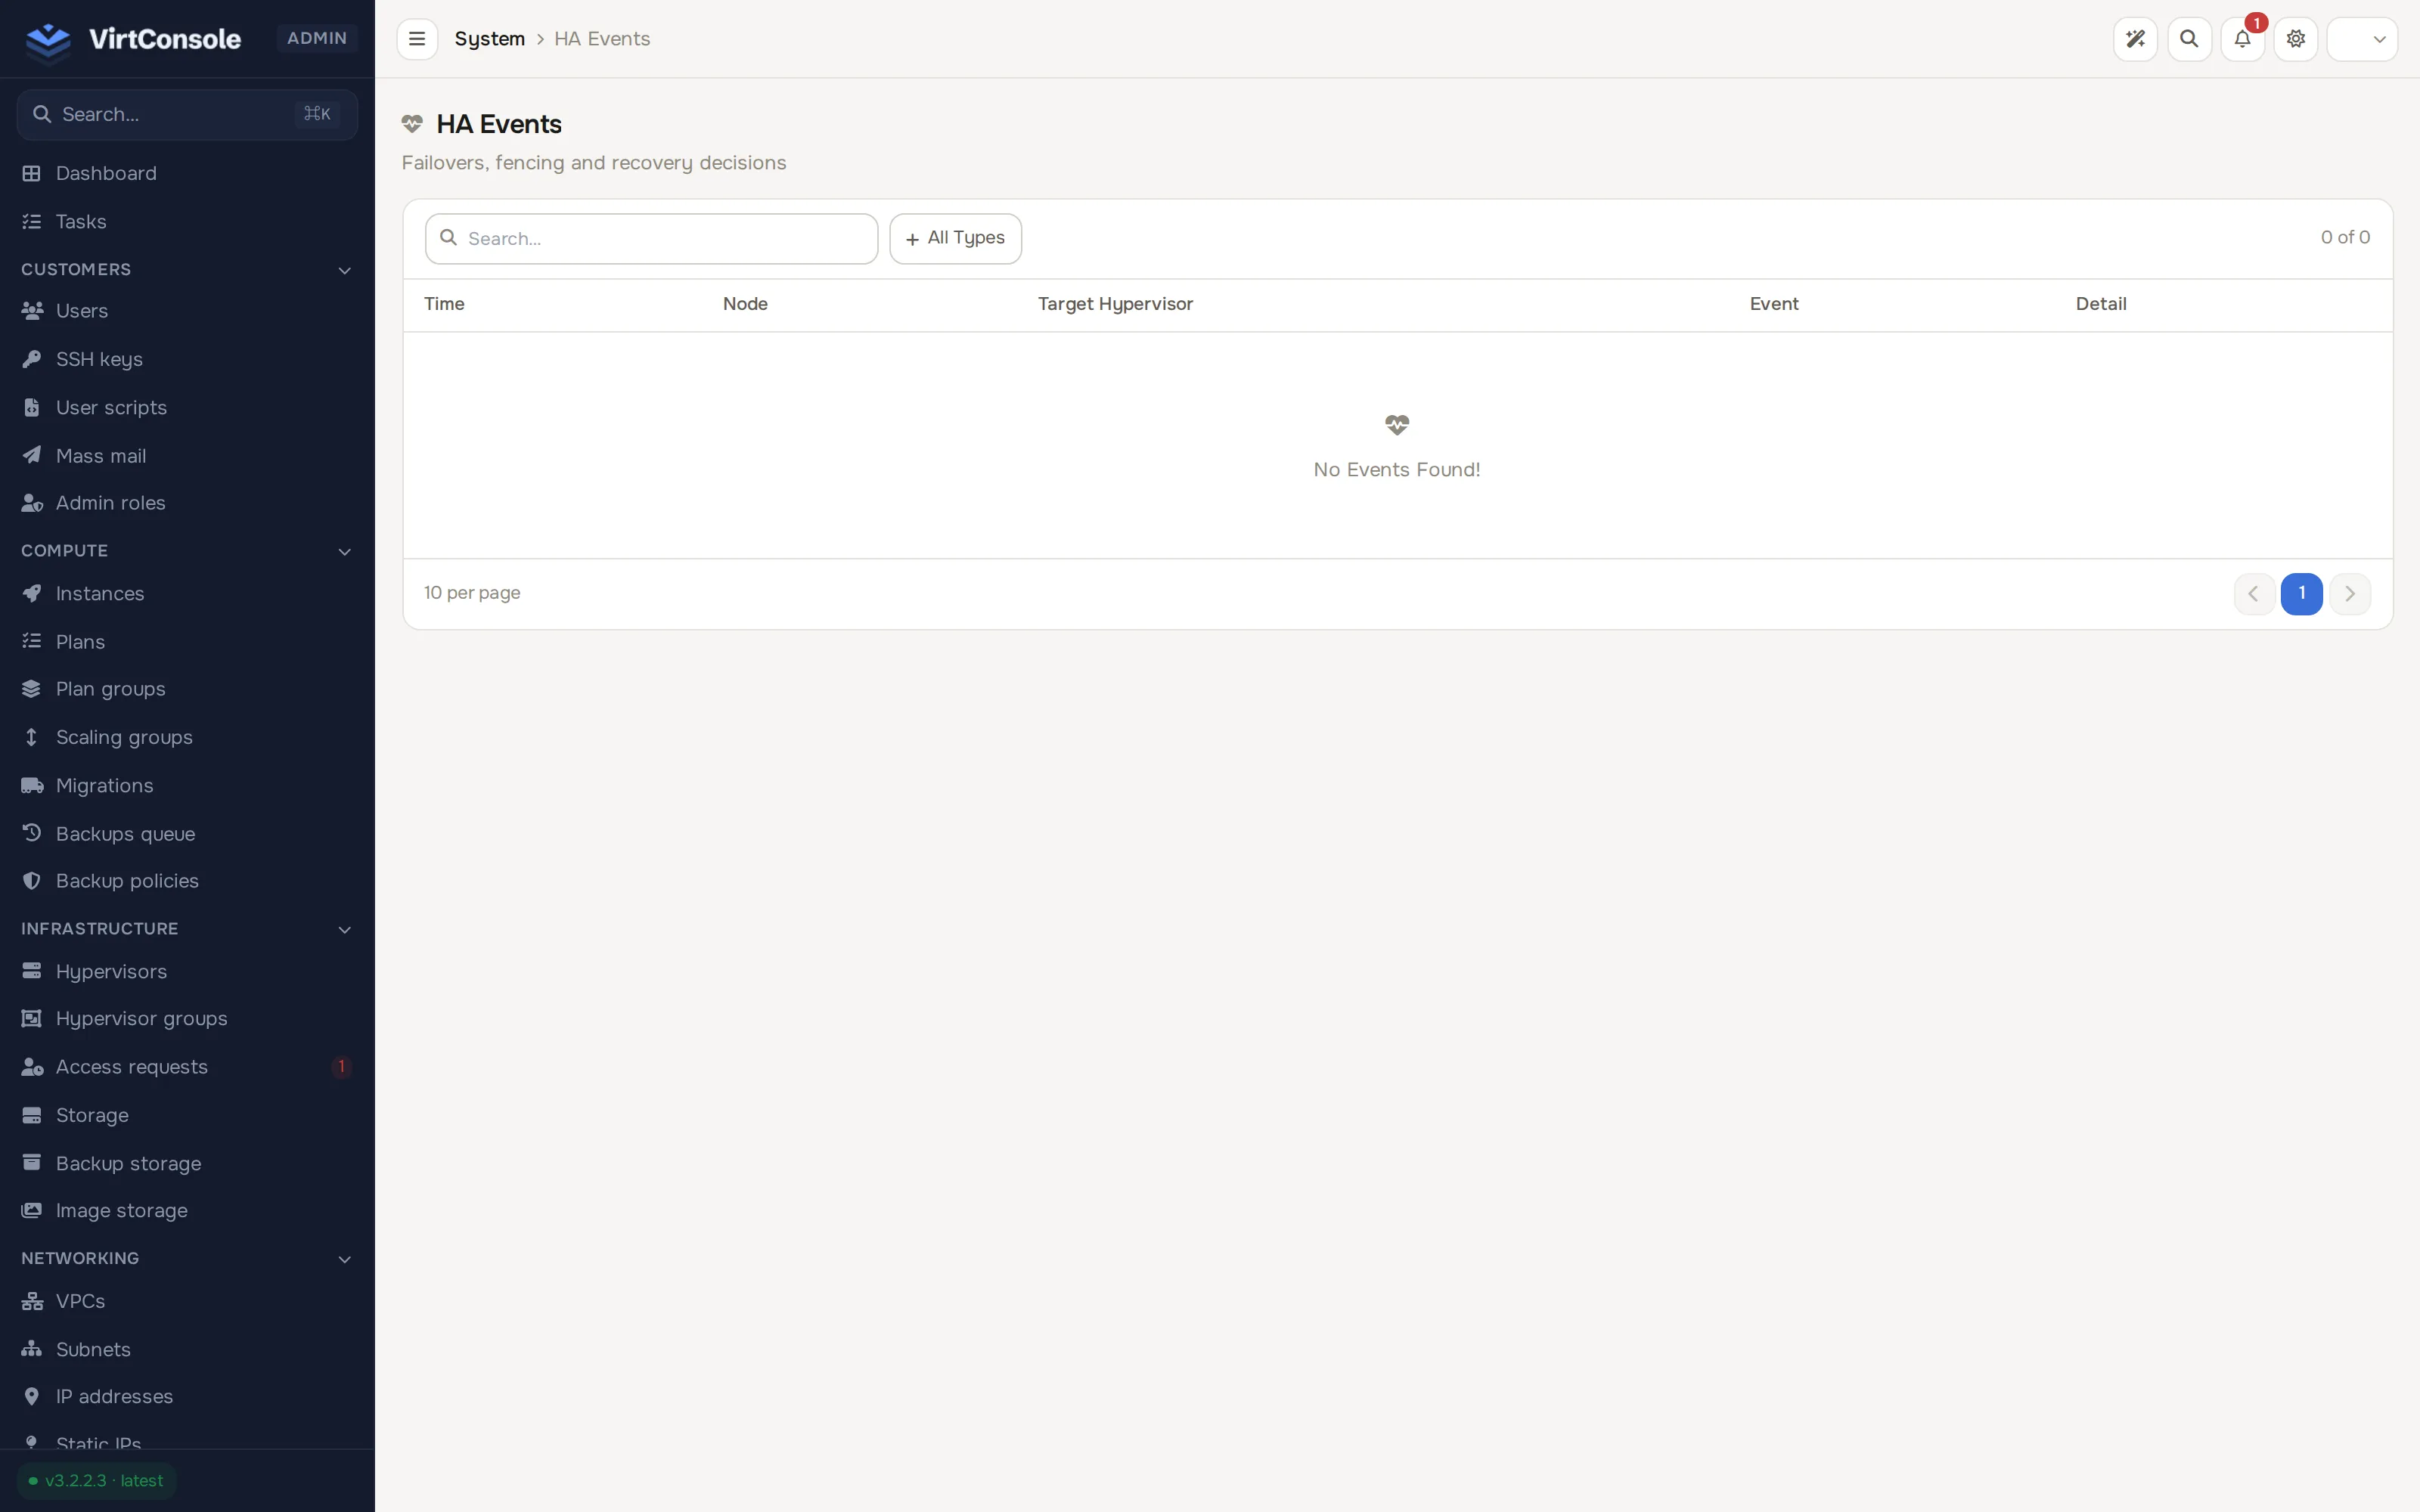This screenshot has width=2420, height=1512.
Task: Click the top bar search magnifier icon
Action: coord(2189,39)
